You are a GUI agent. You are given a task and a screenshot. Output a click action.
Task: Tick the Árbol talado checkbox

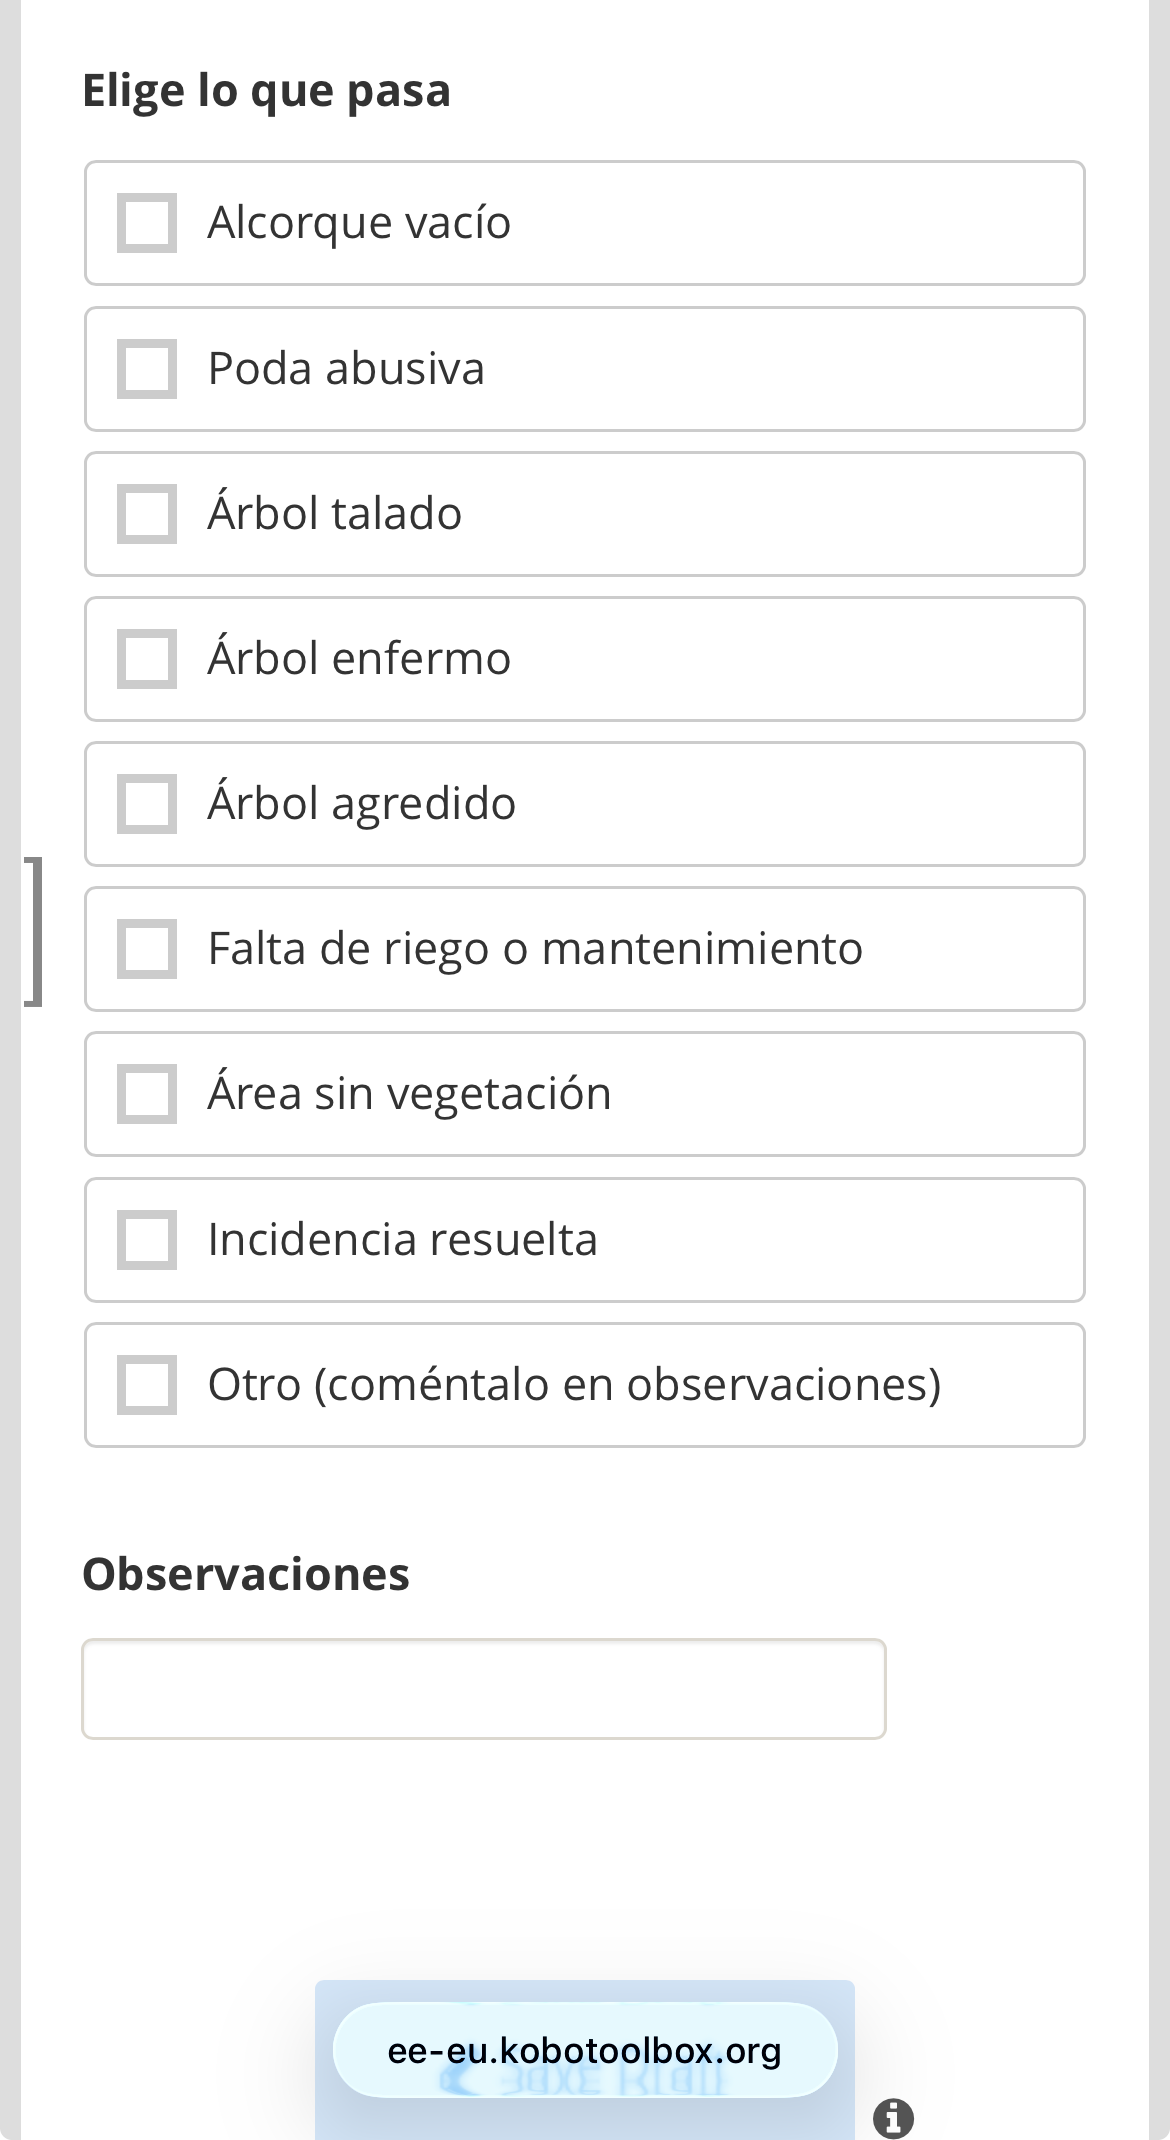tap(147, 514)
